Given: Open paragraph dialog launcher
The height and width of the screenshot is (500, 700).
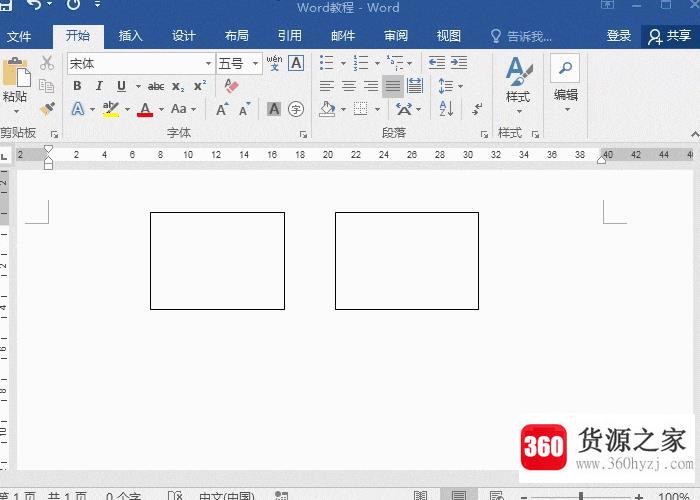Looking at the screenshot, I should pos(484,134).
